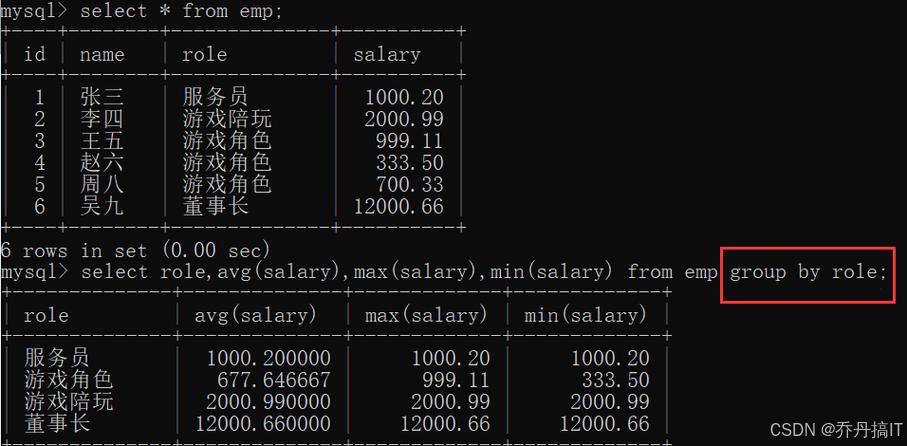Image resolution: width=907 pixels, height=446 pixels.
Task: Click 'group by role;' in the second query
Action: (808, 272)
